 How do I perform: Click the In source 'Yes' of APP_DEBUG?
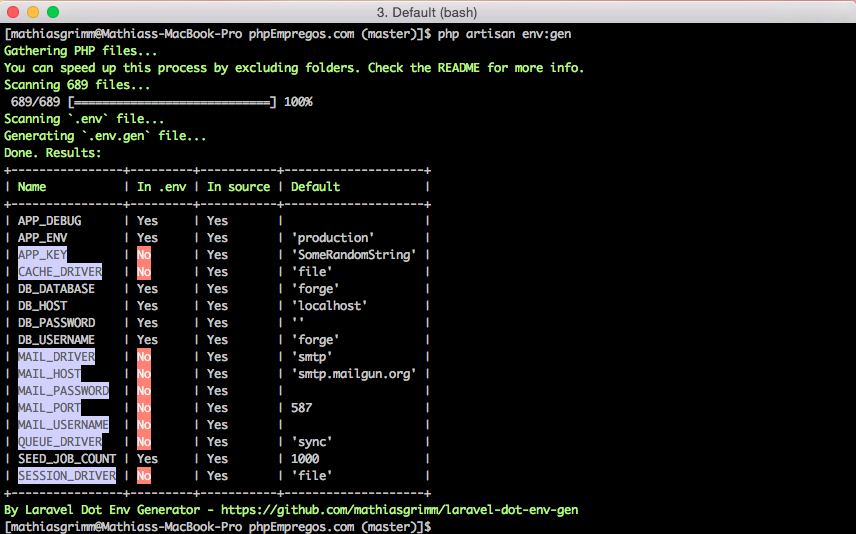pyautogui.click(x=217, y=221)
